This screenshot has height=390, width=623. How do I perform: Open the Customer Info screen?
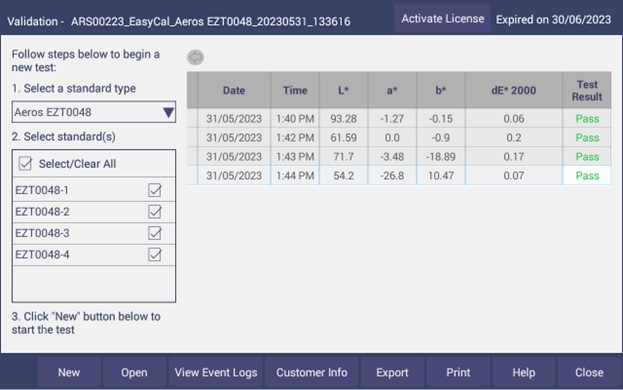pyautogui.click(x=312, y=373)
